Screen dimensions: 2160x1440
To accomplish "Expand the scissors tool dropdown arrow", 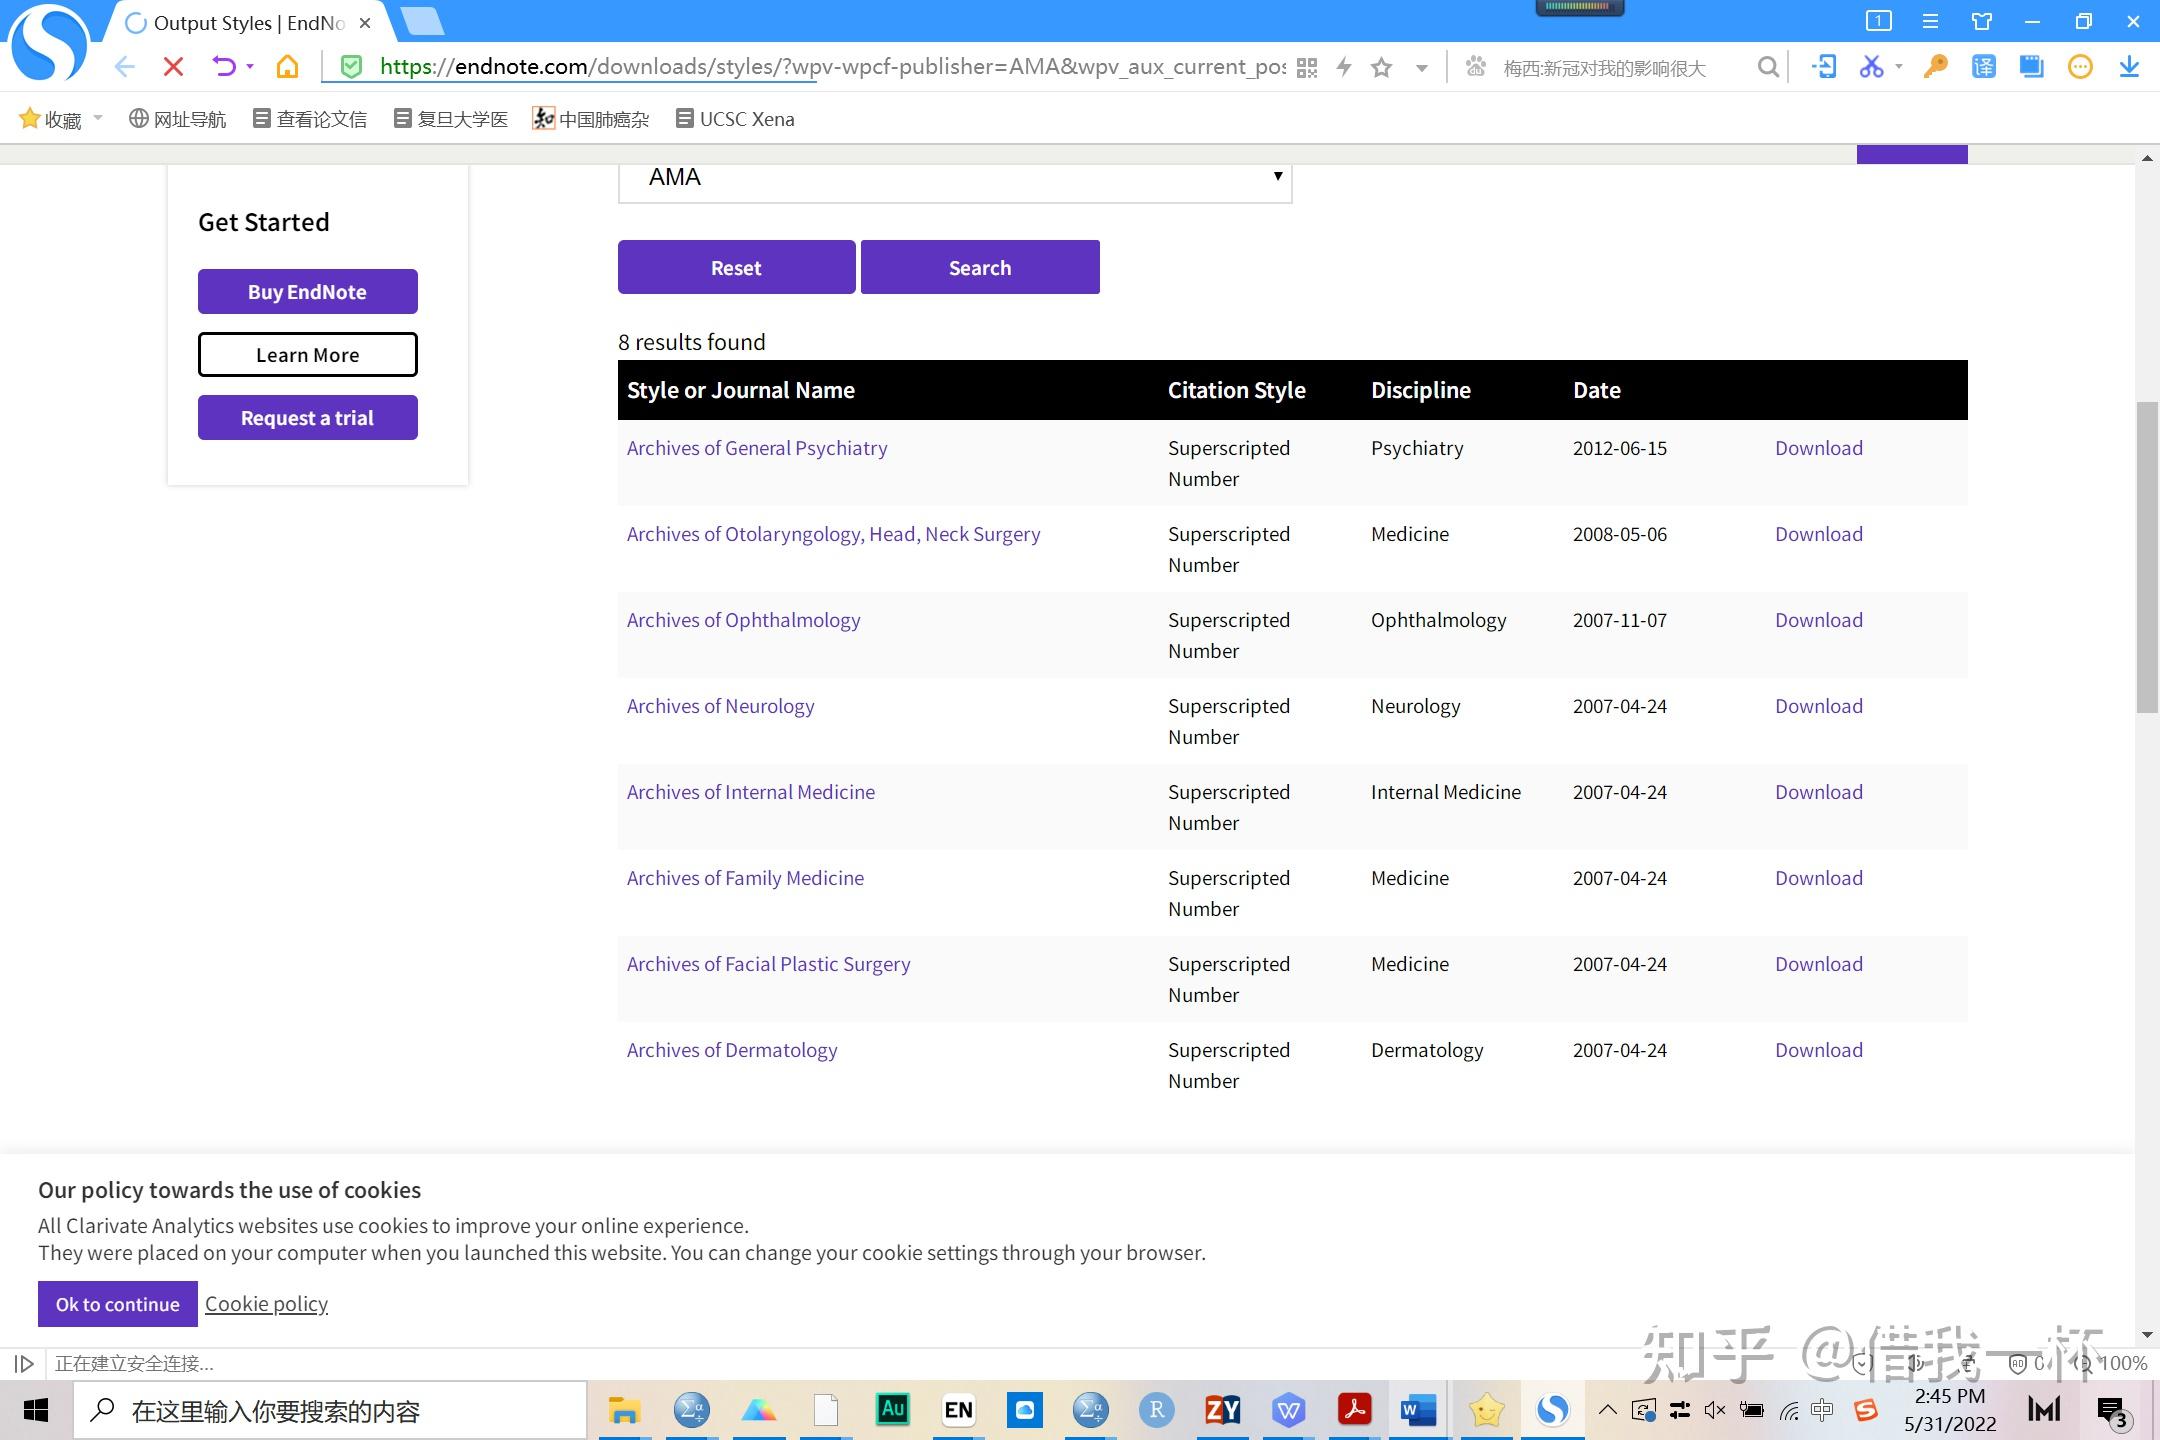I will point(1898,67).
